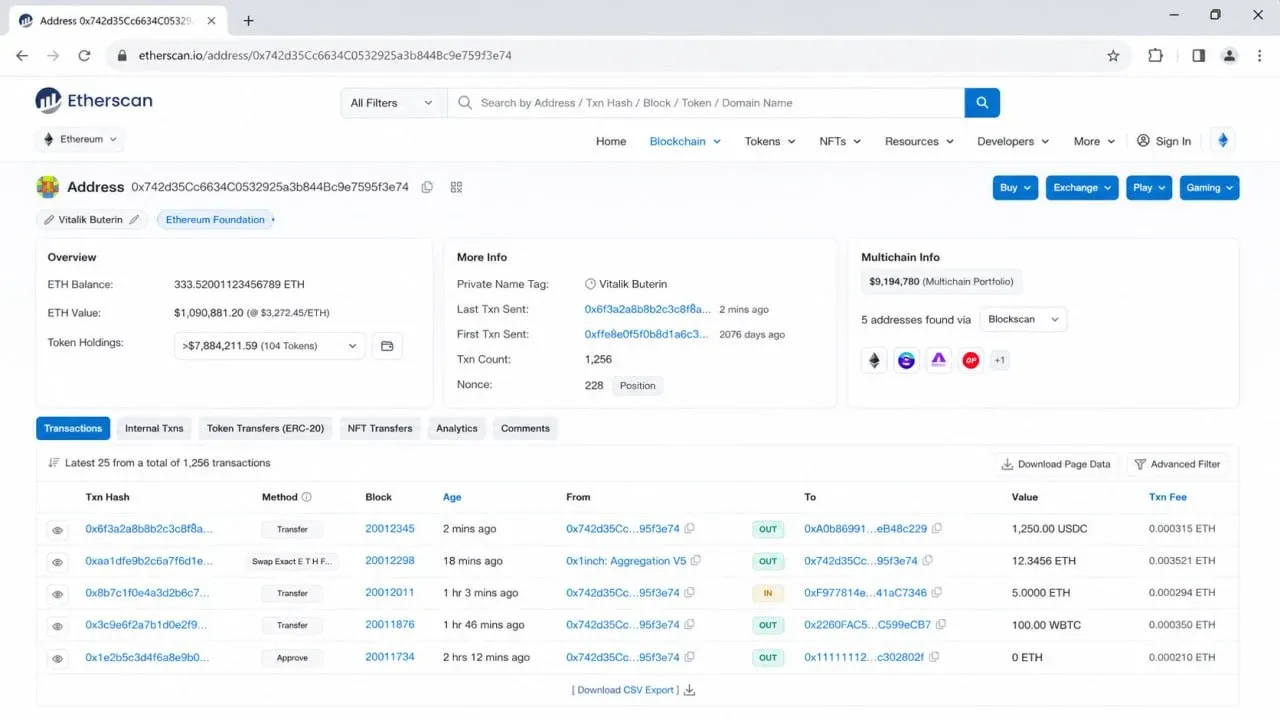This screenshot has height=720, width=1280.
Task: Click the Ethereum diamond icon near Sign In
Action: pyautogui.click(x=1222, y=141)
